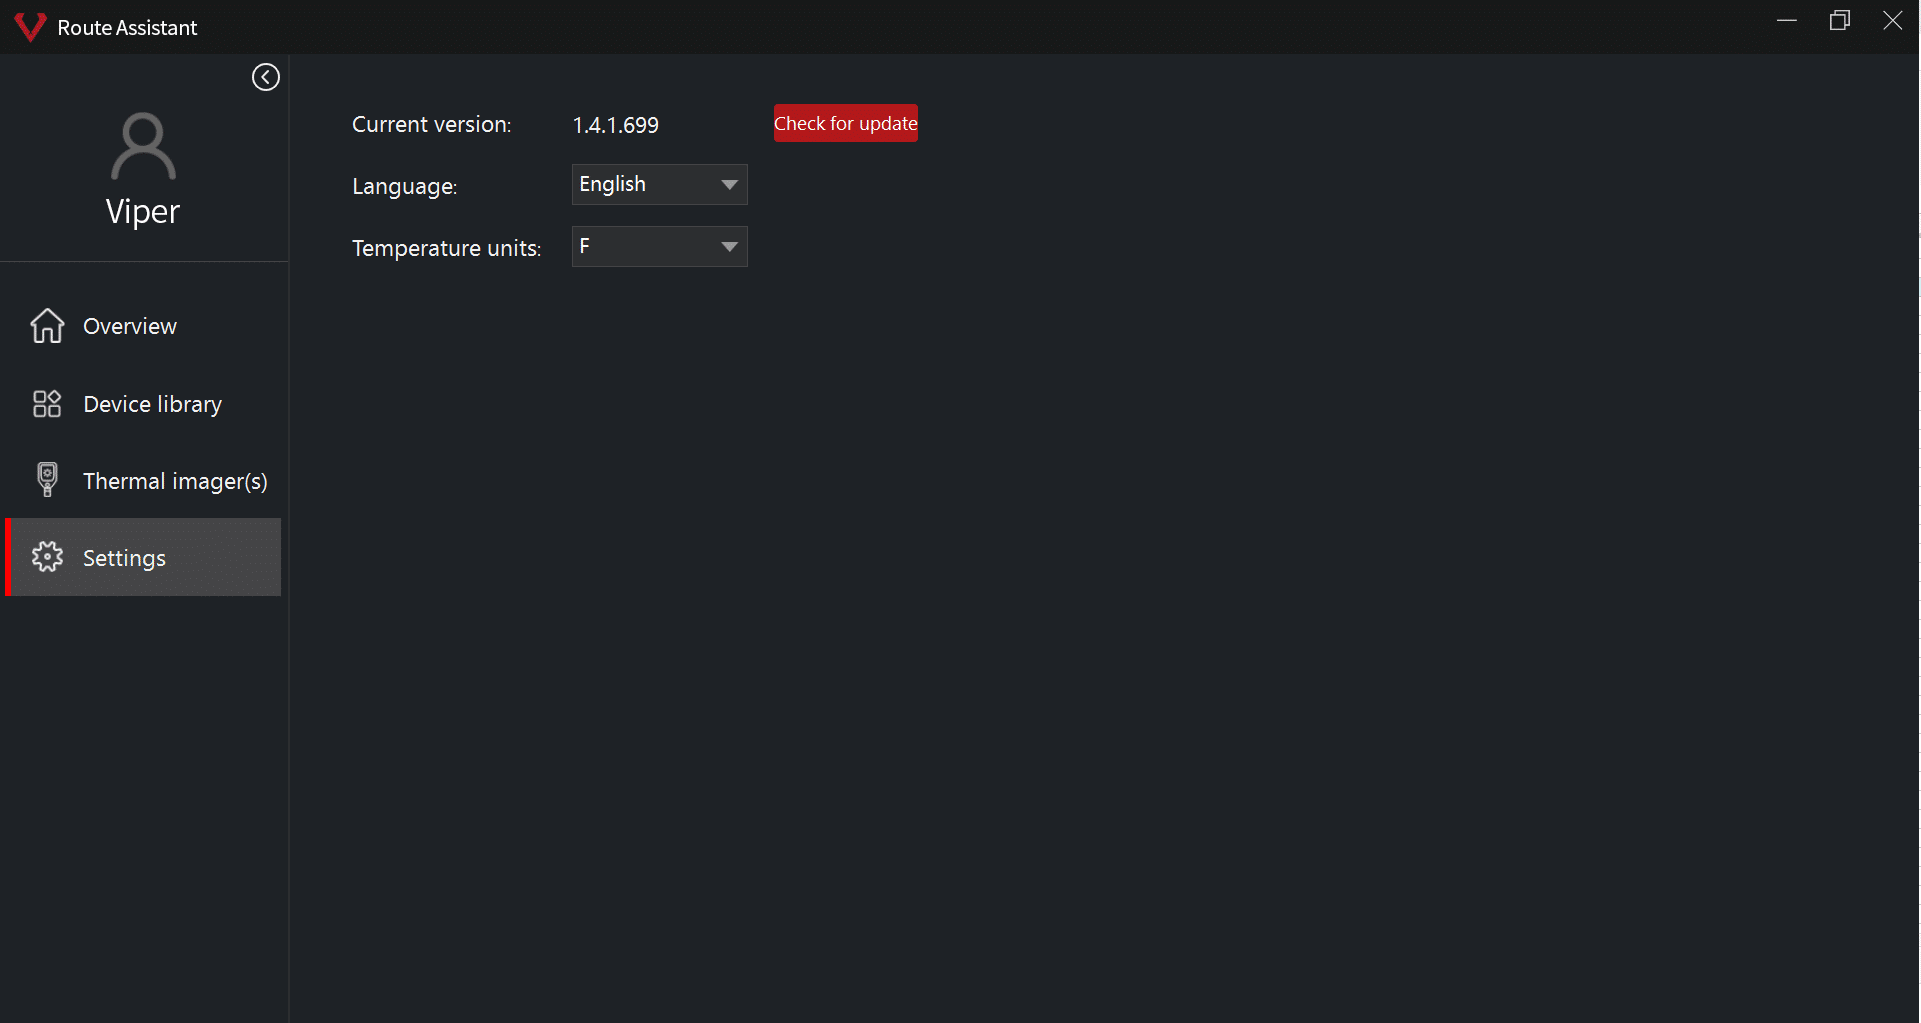
Task: Click the Viper username text
Action: tap(143, 212)
